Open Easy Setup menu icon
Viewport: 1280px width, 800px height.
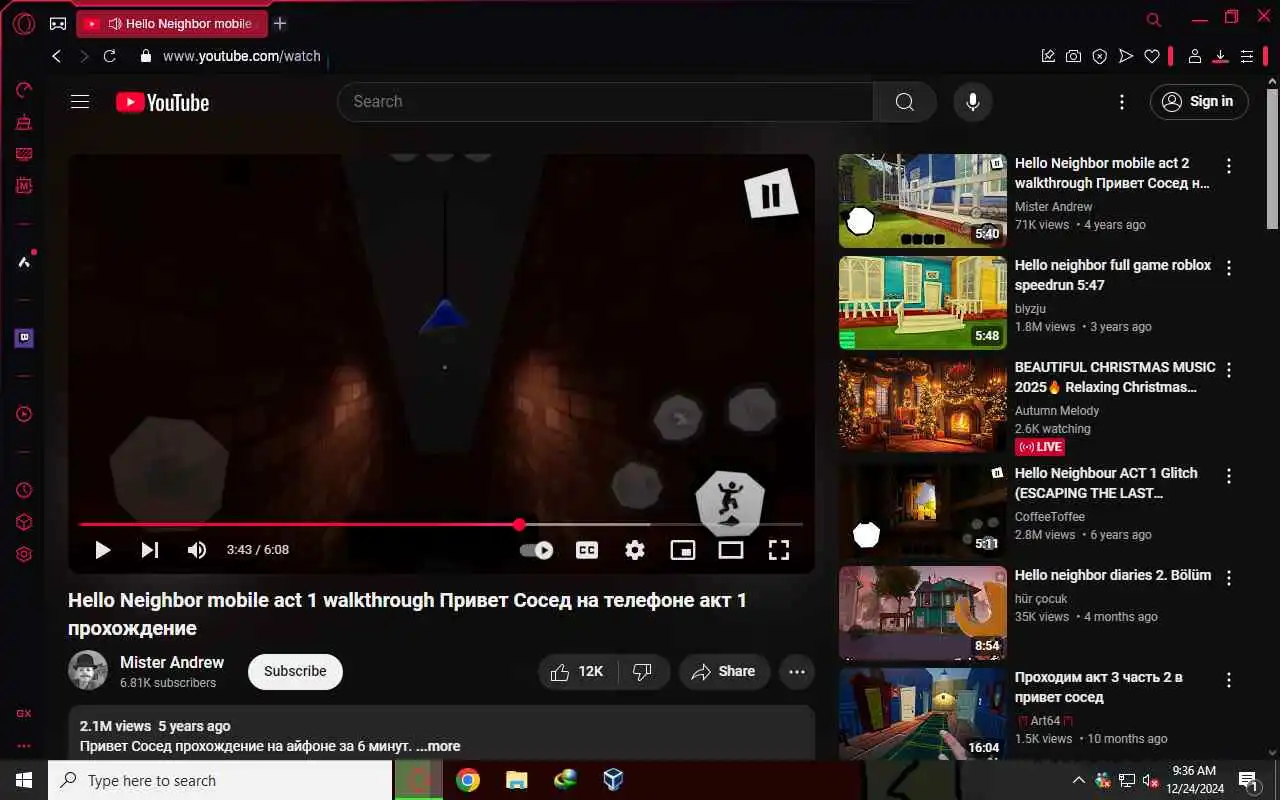click(1247, 56)
